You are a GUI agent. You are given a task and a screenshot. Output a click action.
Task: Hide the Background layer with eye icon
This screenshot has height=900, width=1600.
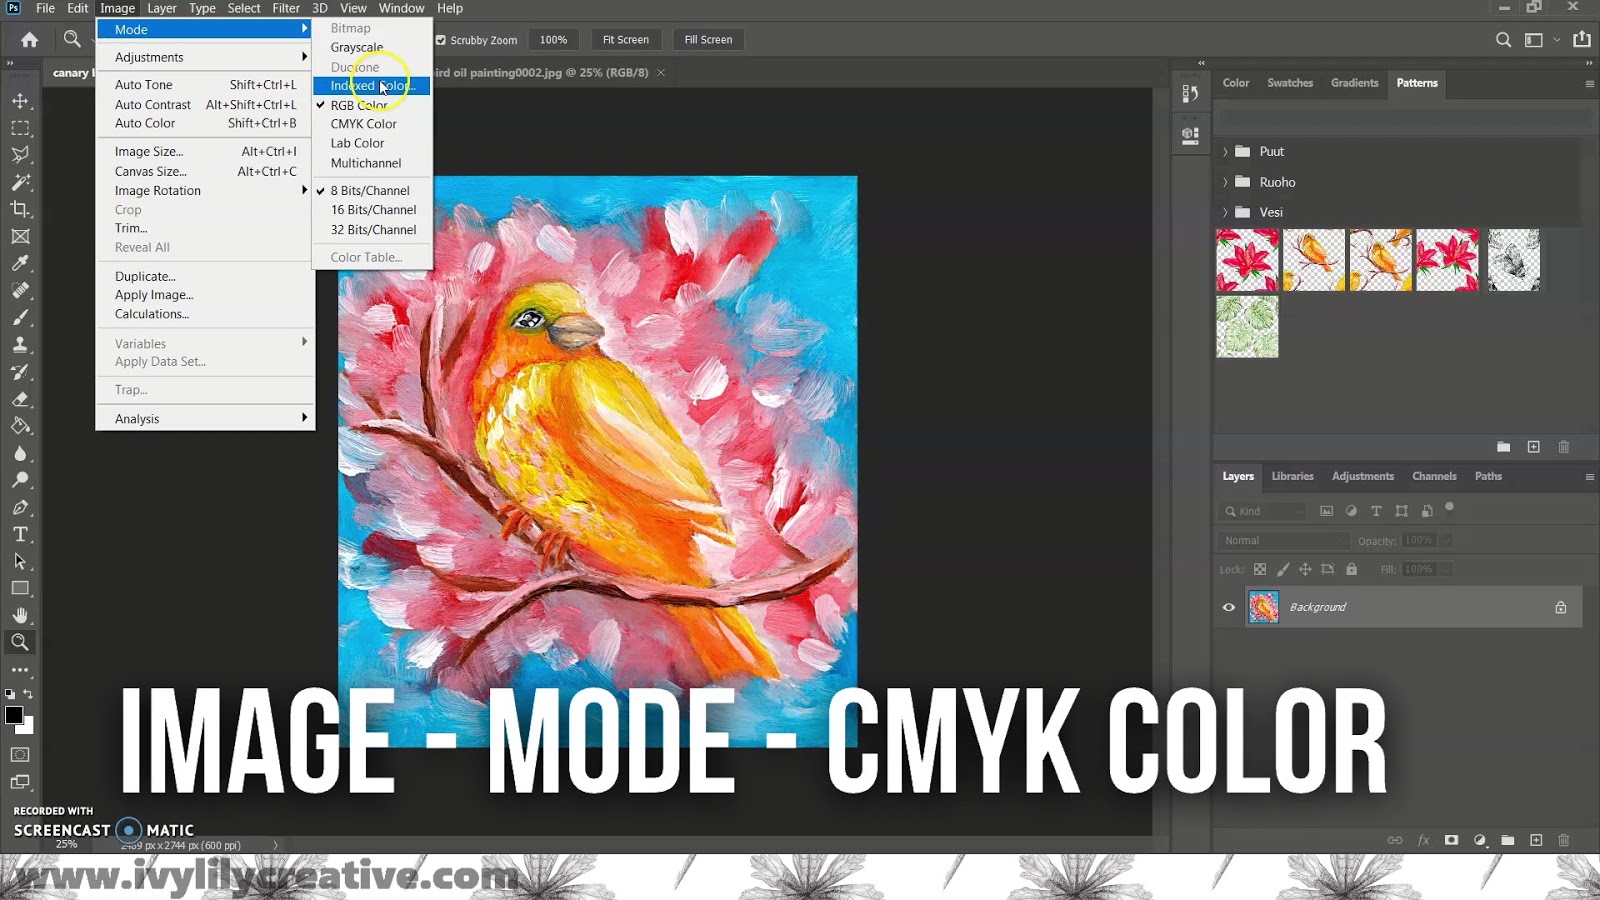pyautogui.click(x=1229, y=607)
